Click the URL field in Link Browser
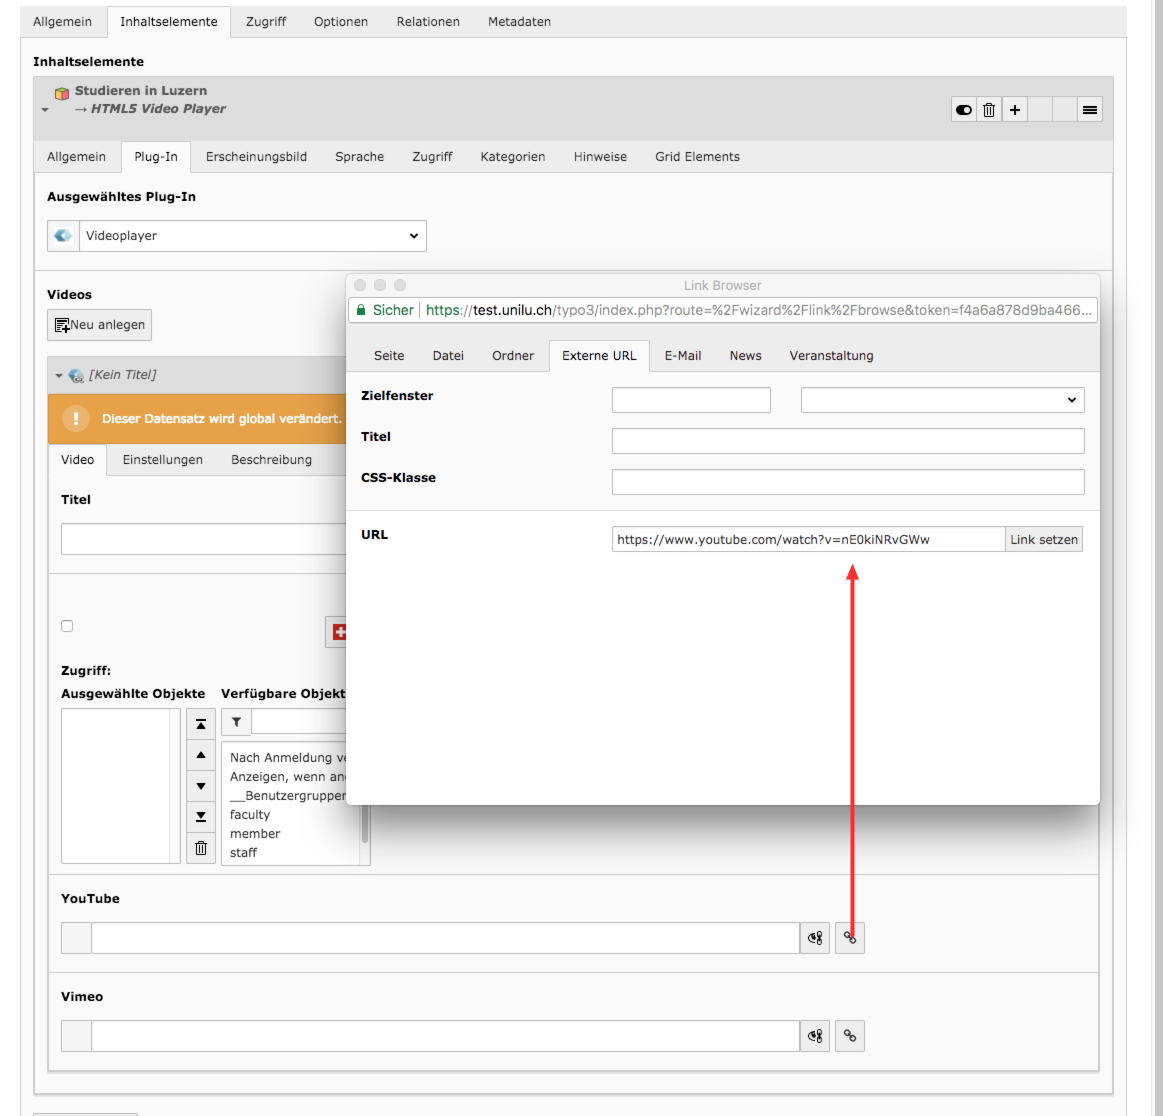 (x=808, y=539)
